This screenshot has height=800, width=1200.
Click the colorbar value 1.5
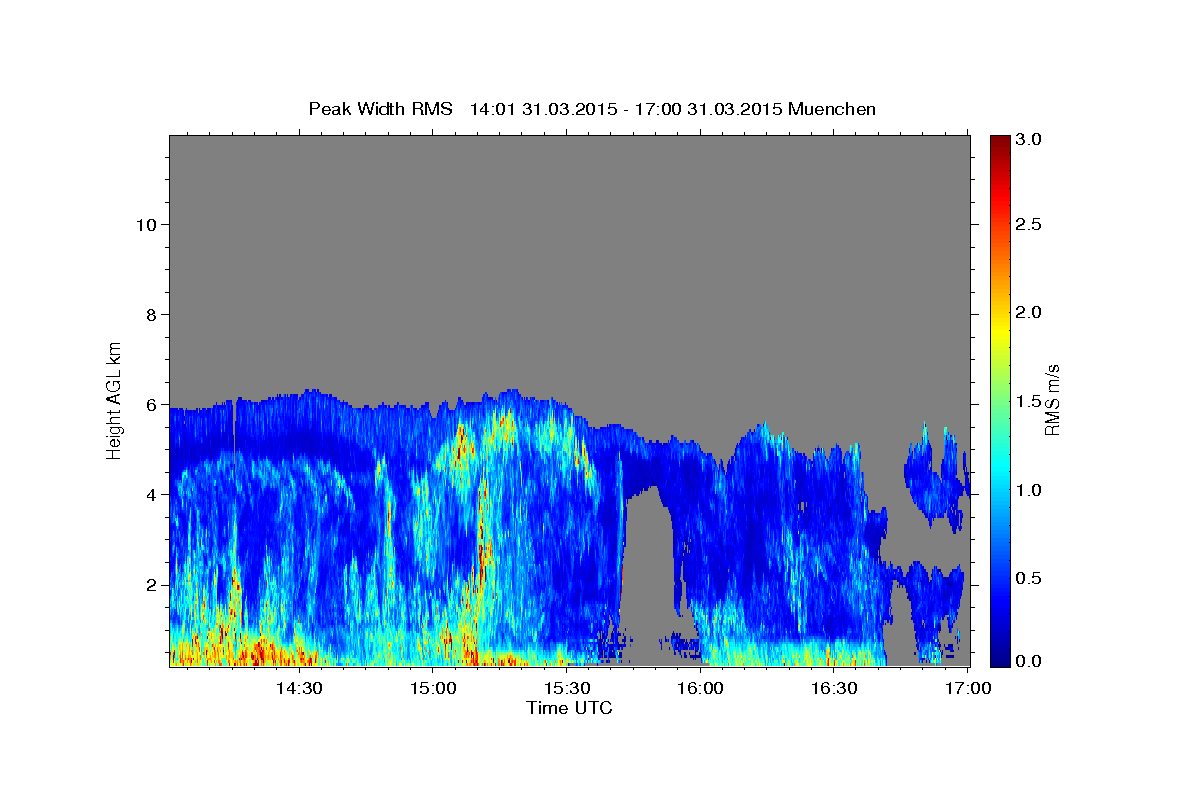coord(1028,401)
